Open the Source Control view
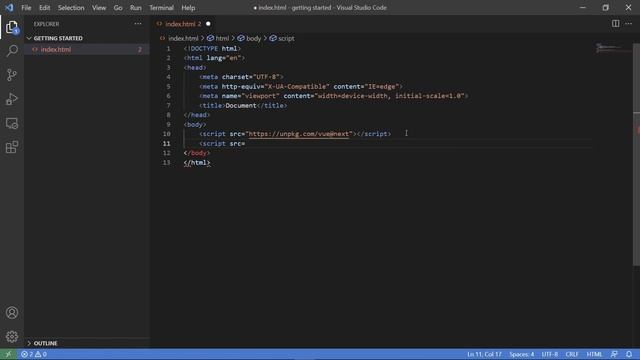Viewport: 640px width, 360px height. coord(12,75)
